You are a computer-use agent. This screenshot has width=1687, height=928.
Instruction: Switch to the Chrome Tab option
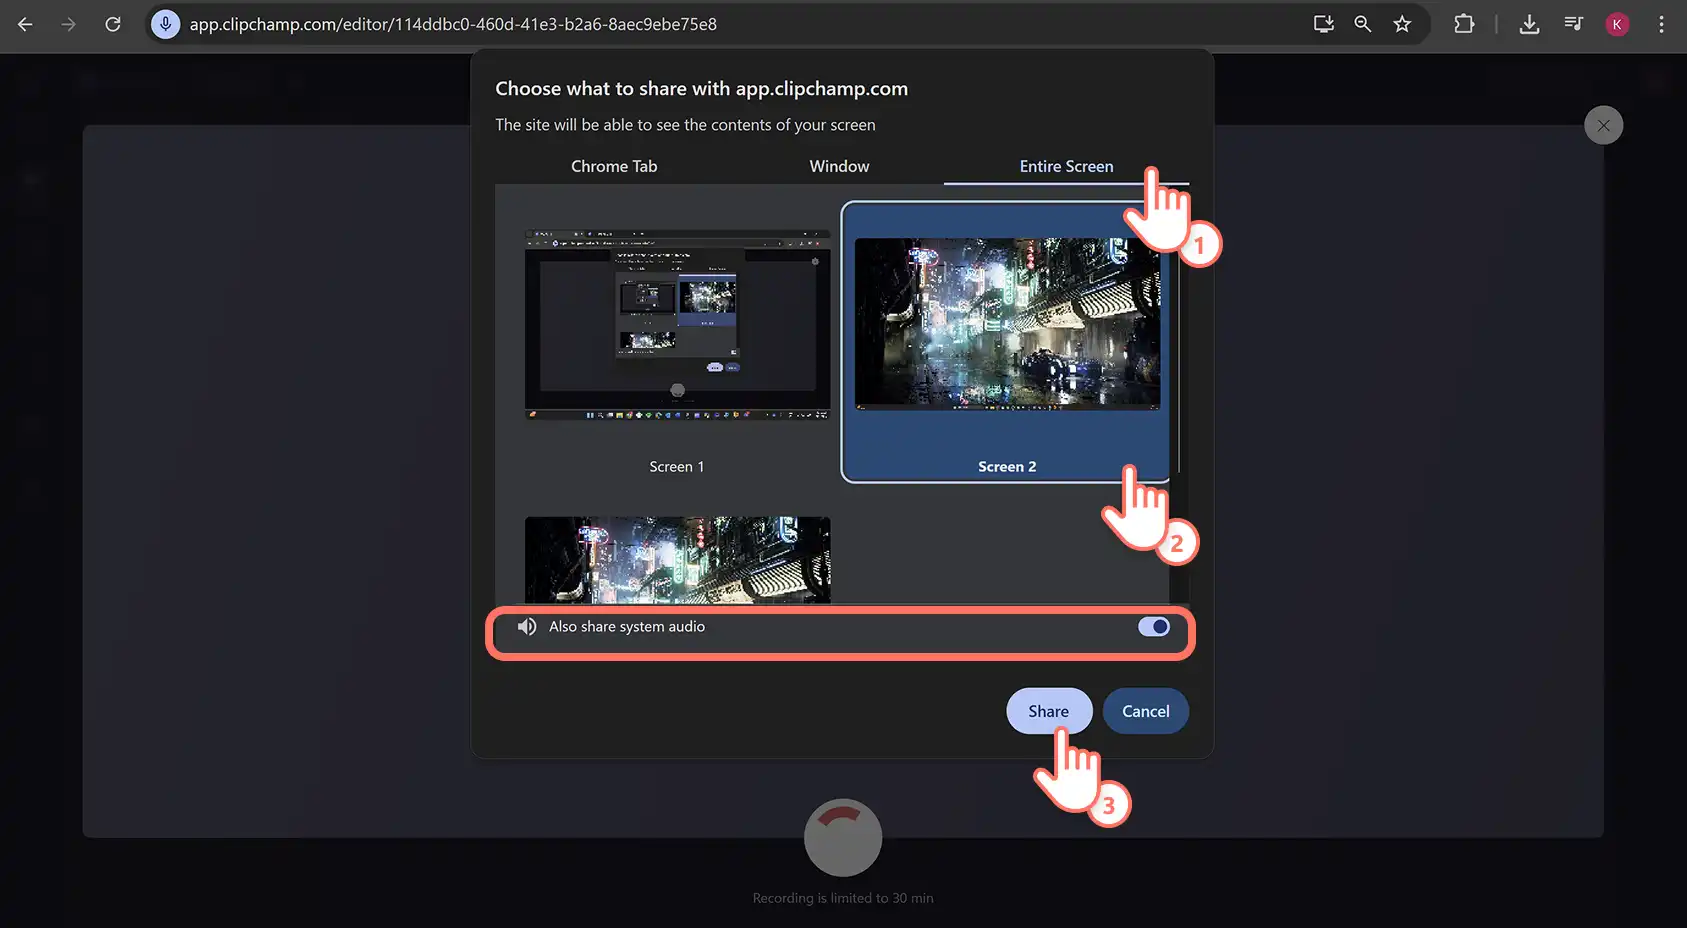[x=614, y=166]
